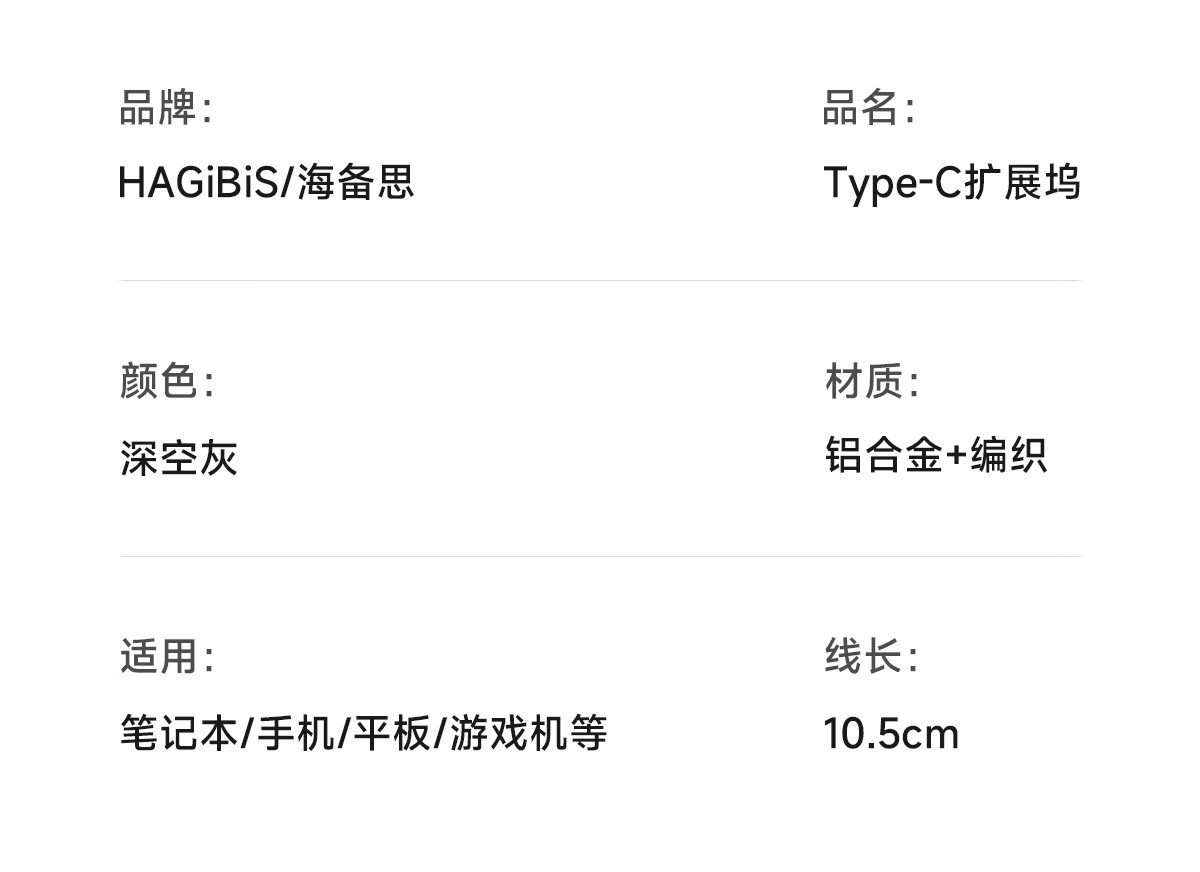Select the 深空灰 color value
Image resolution: width=1200 pixels, height=872 pixels.
tap(179, 458)
